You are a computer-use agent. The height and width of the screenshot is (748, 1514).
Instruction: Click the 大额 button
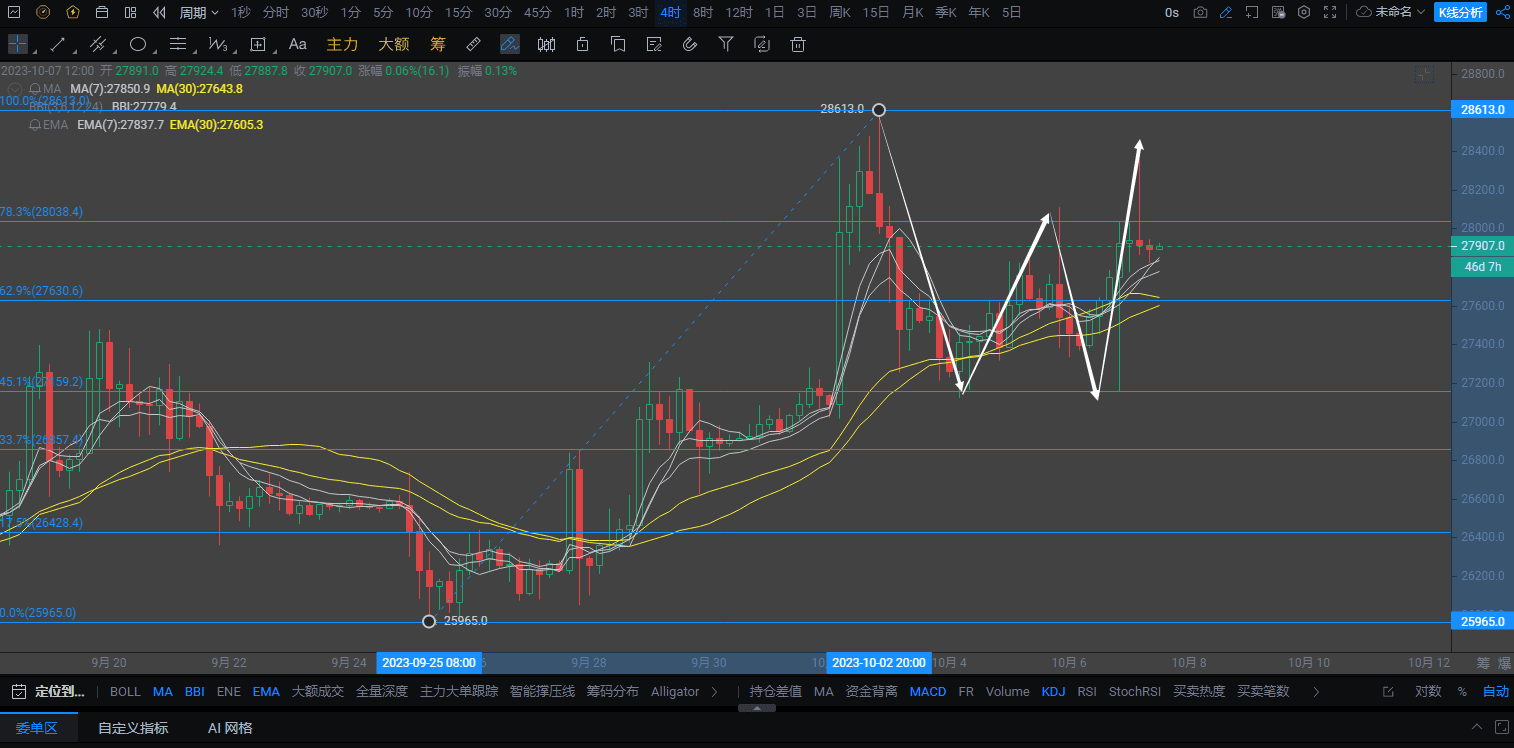click(394, 44)
